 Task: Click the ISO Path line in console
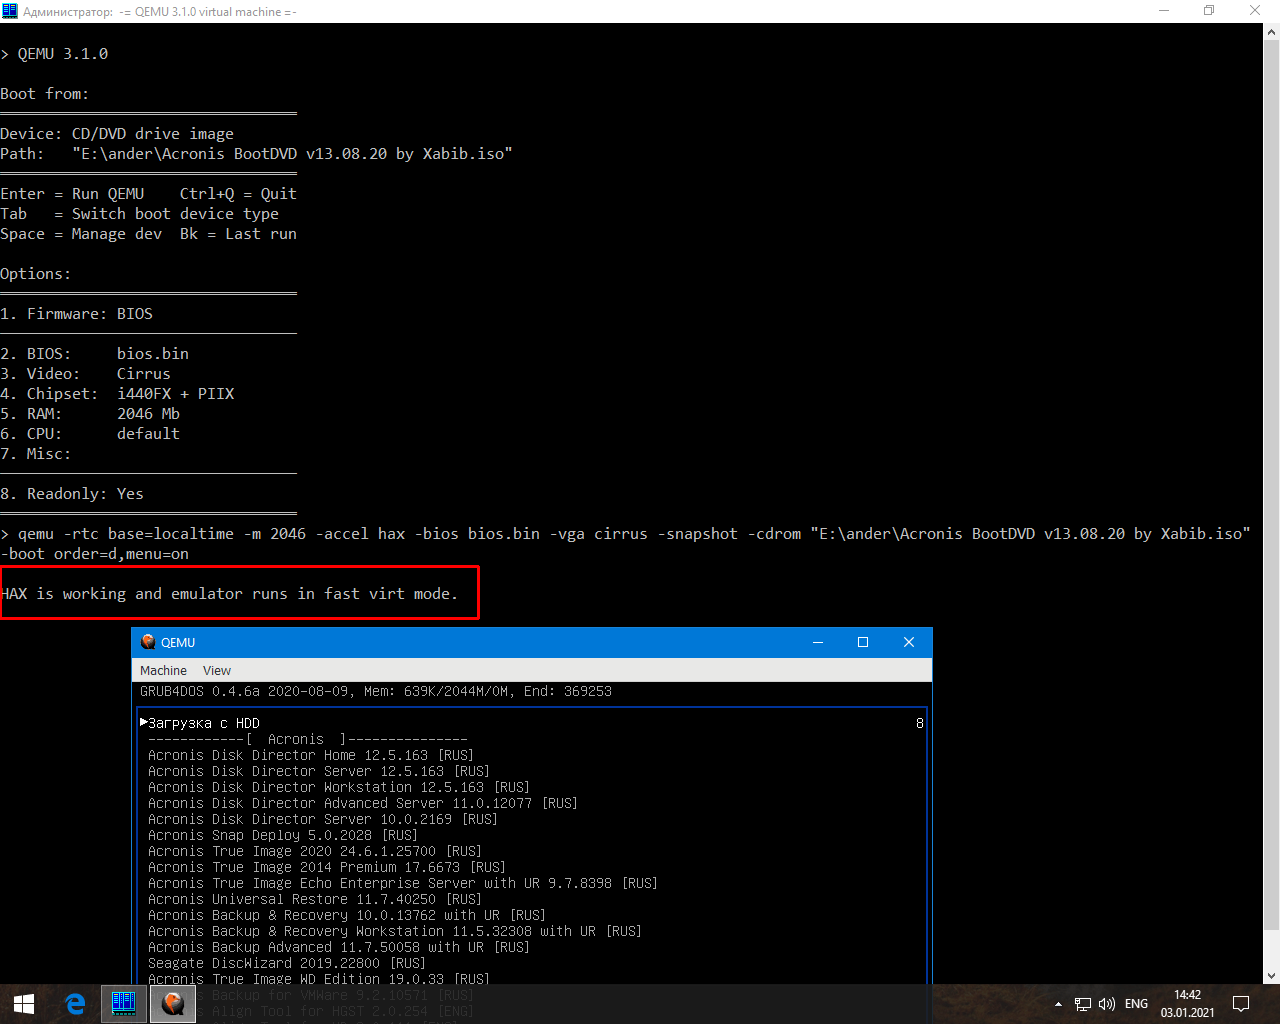257,154
